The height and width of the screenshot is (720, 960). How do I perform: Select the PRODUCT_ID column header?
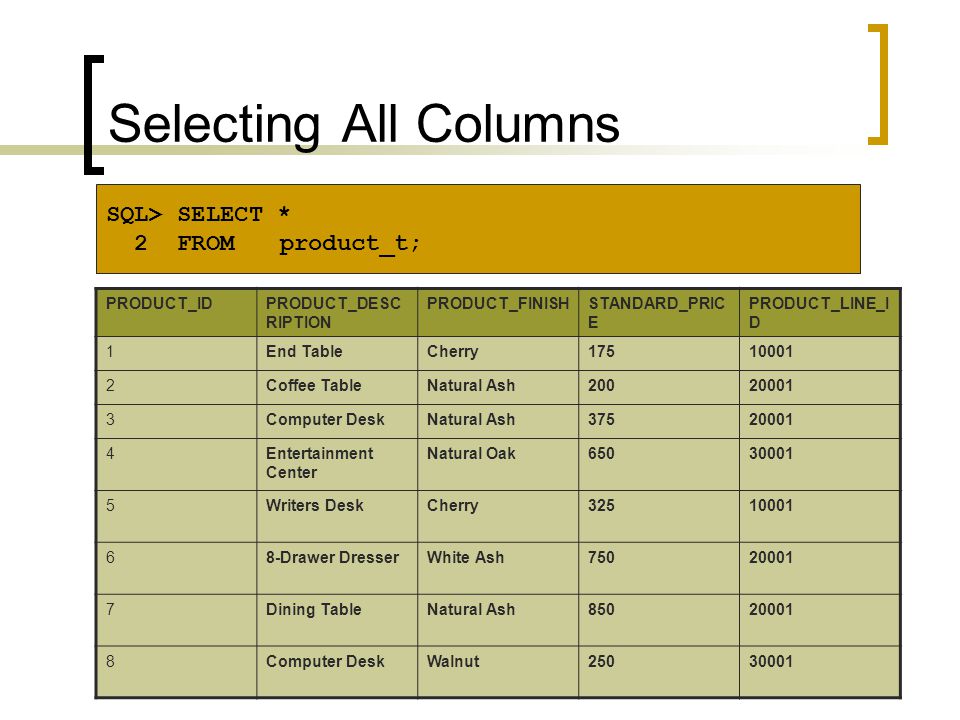tap(176, 313)
